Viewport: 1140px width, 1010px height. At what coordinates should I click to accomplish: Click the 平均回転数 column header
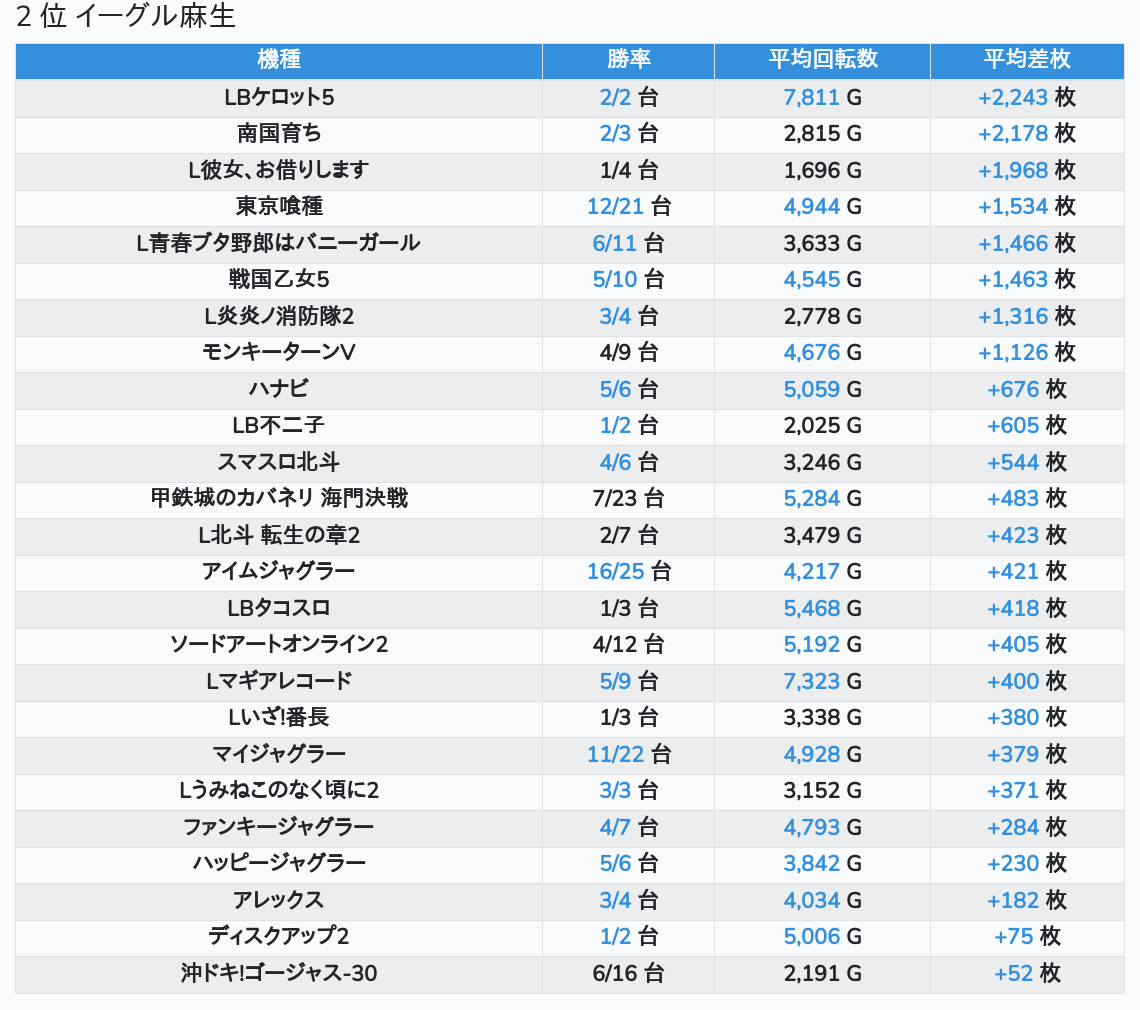click(x=822, y=60)
